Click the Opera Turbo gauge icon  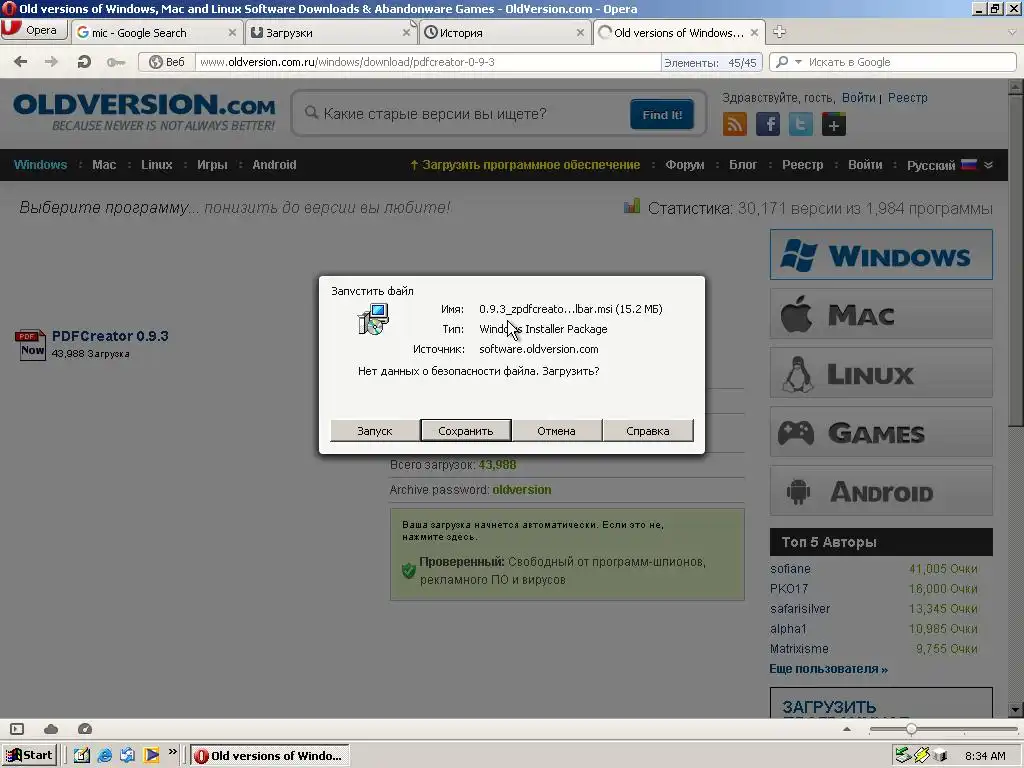pos(85,729)
